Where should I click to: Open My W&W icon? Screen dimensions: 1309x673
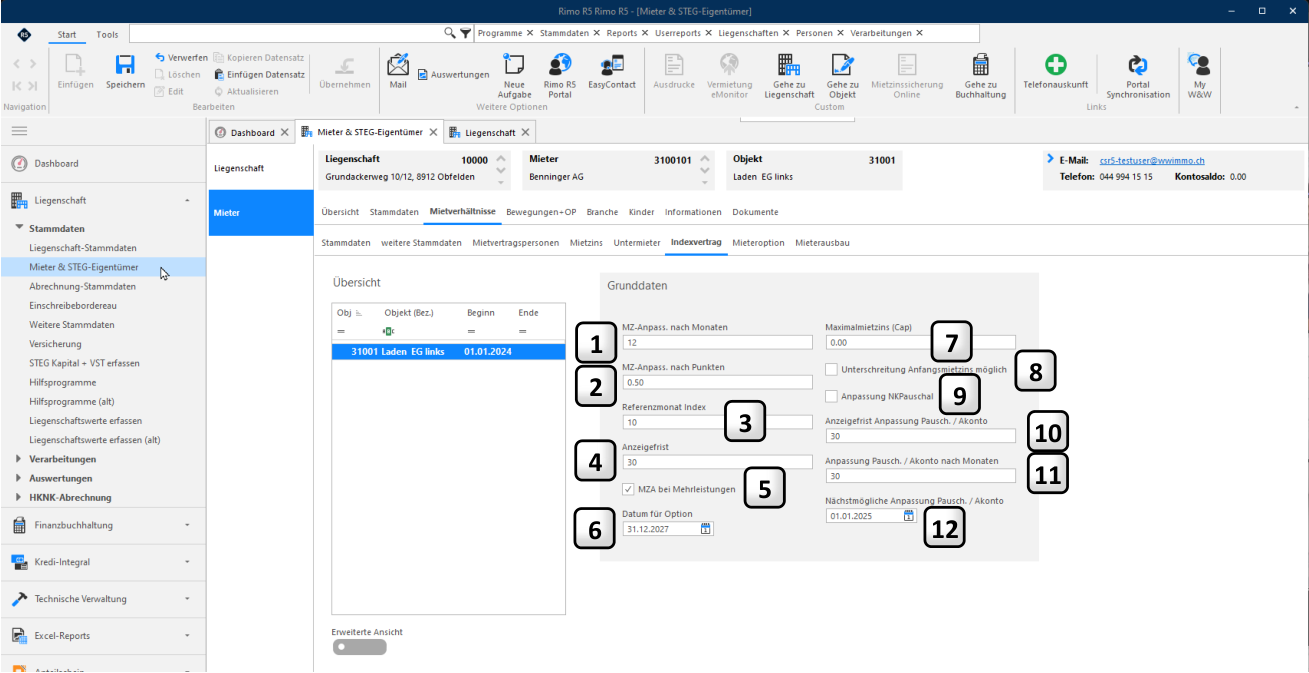tap(1200, 65)
